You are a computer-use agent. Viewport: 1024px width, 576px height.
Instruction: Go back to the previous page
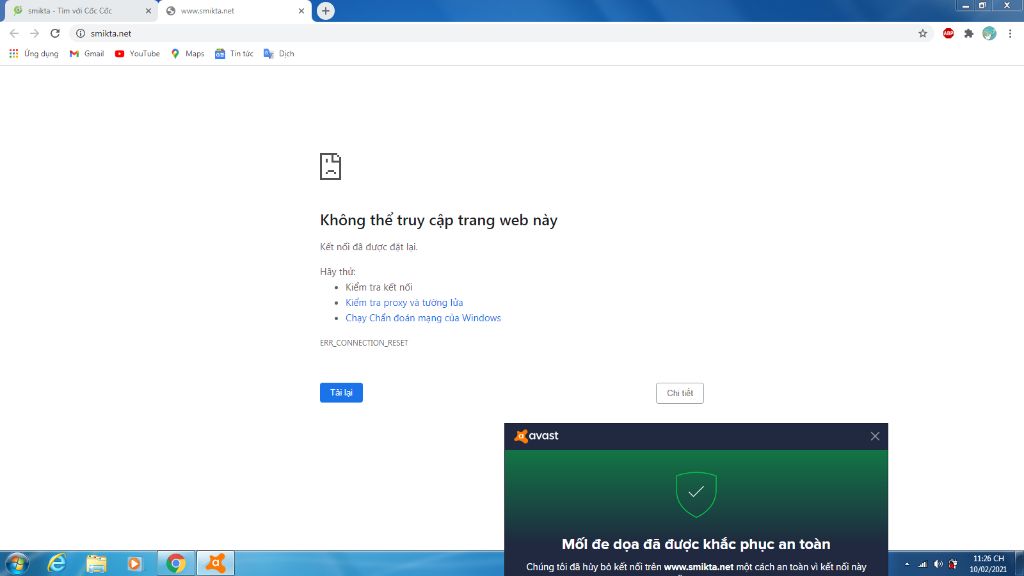(14, 33)
